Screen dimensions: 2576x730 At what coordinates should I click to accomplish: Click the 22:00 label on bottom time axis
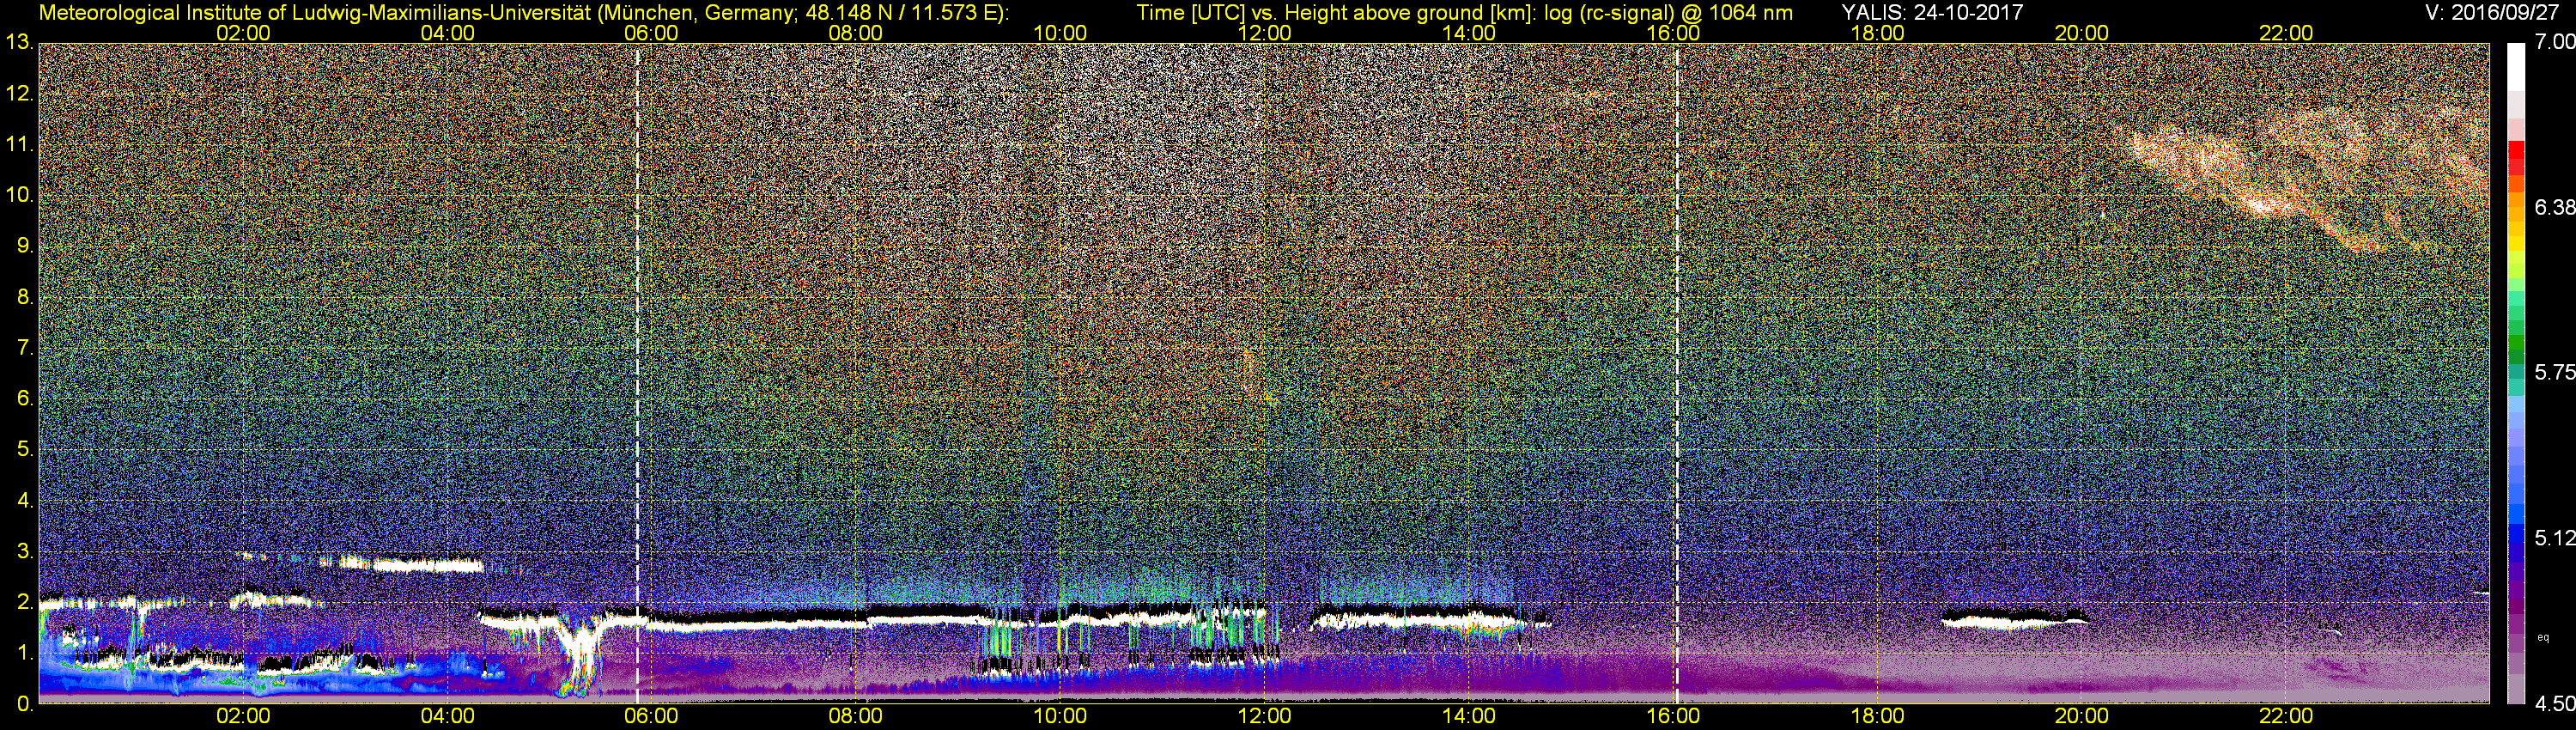click(2286, 716)
